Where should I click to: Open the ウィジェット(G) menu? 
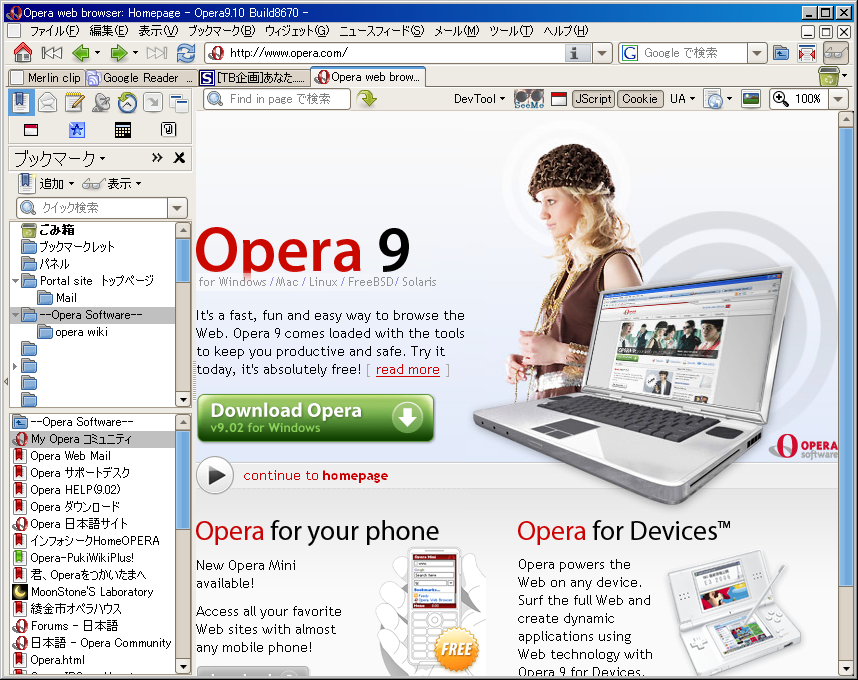tap(297, 31)
